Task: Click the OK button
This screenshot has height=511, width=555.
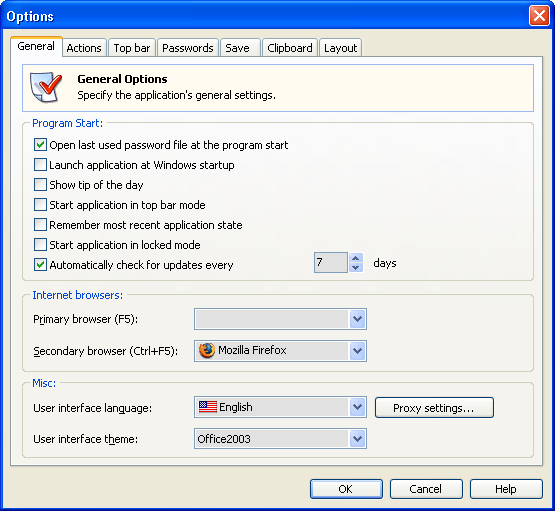Action: coord(346,489)
